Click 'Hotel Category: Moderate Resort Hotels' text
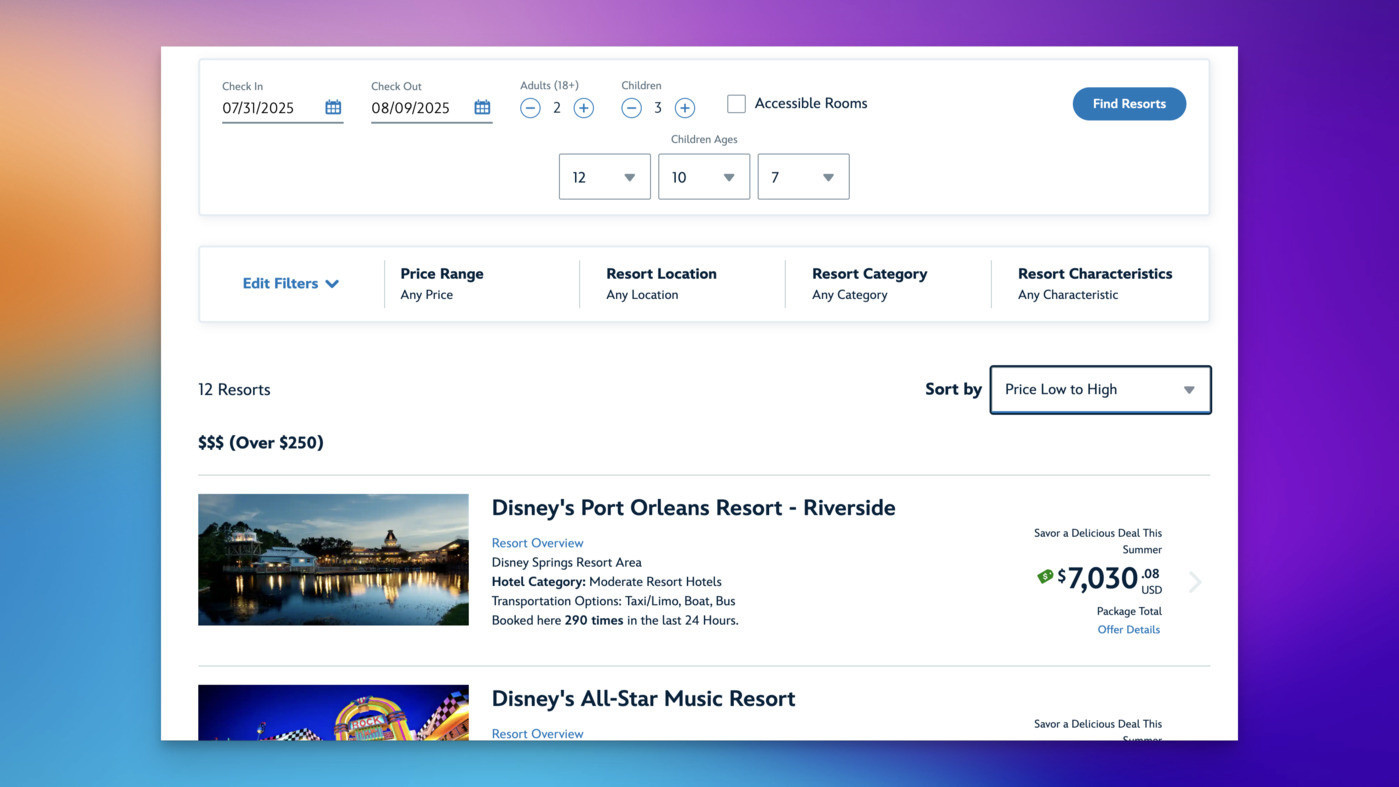The height and width of the screenshot is (787, 1399). point(606,582)
